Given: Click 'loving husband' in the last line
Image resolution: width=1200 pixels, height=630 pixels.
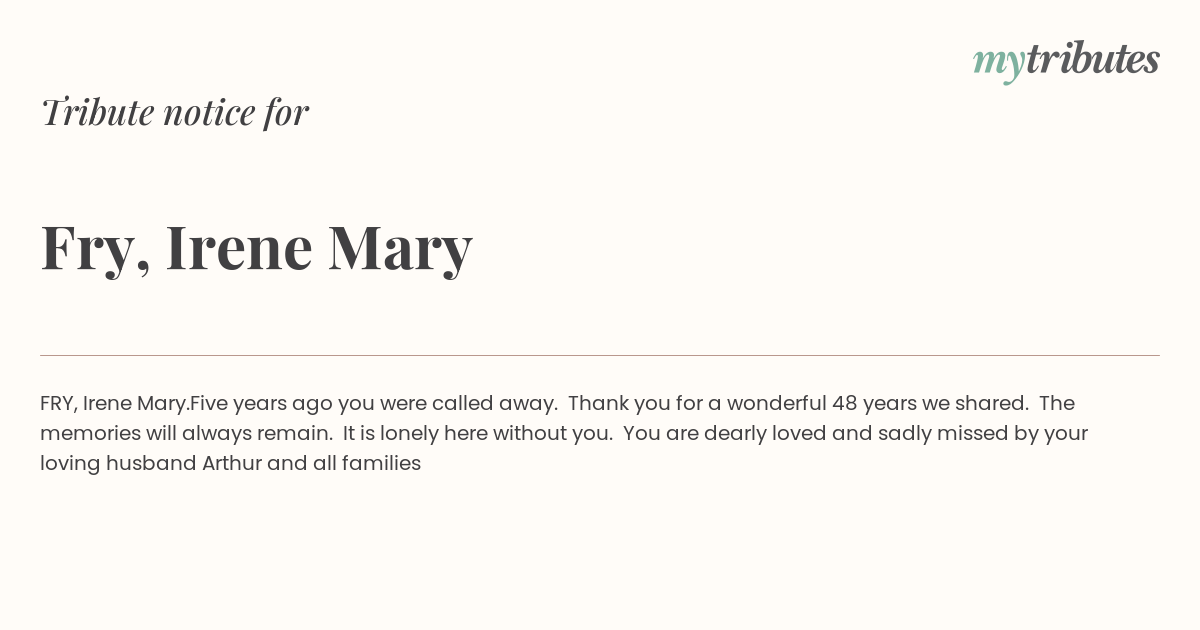Looking at the screenshot, I should coord(118,464).
